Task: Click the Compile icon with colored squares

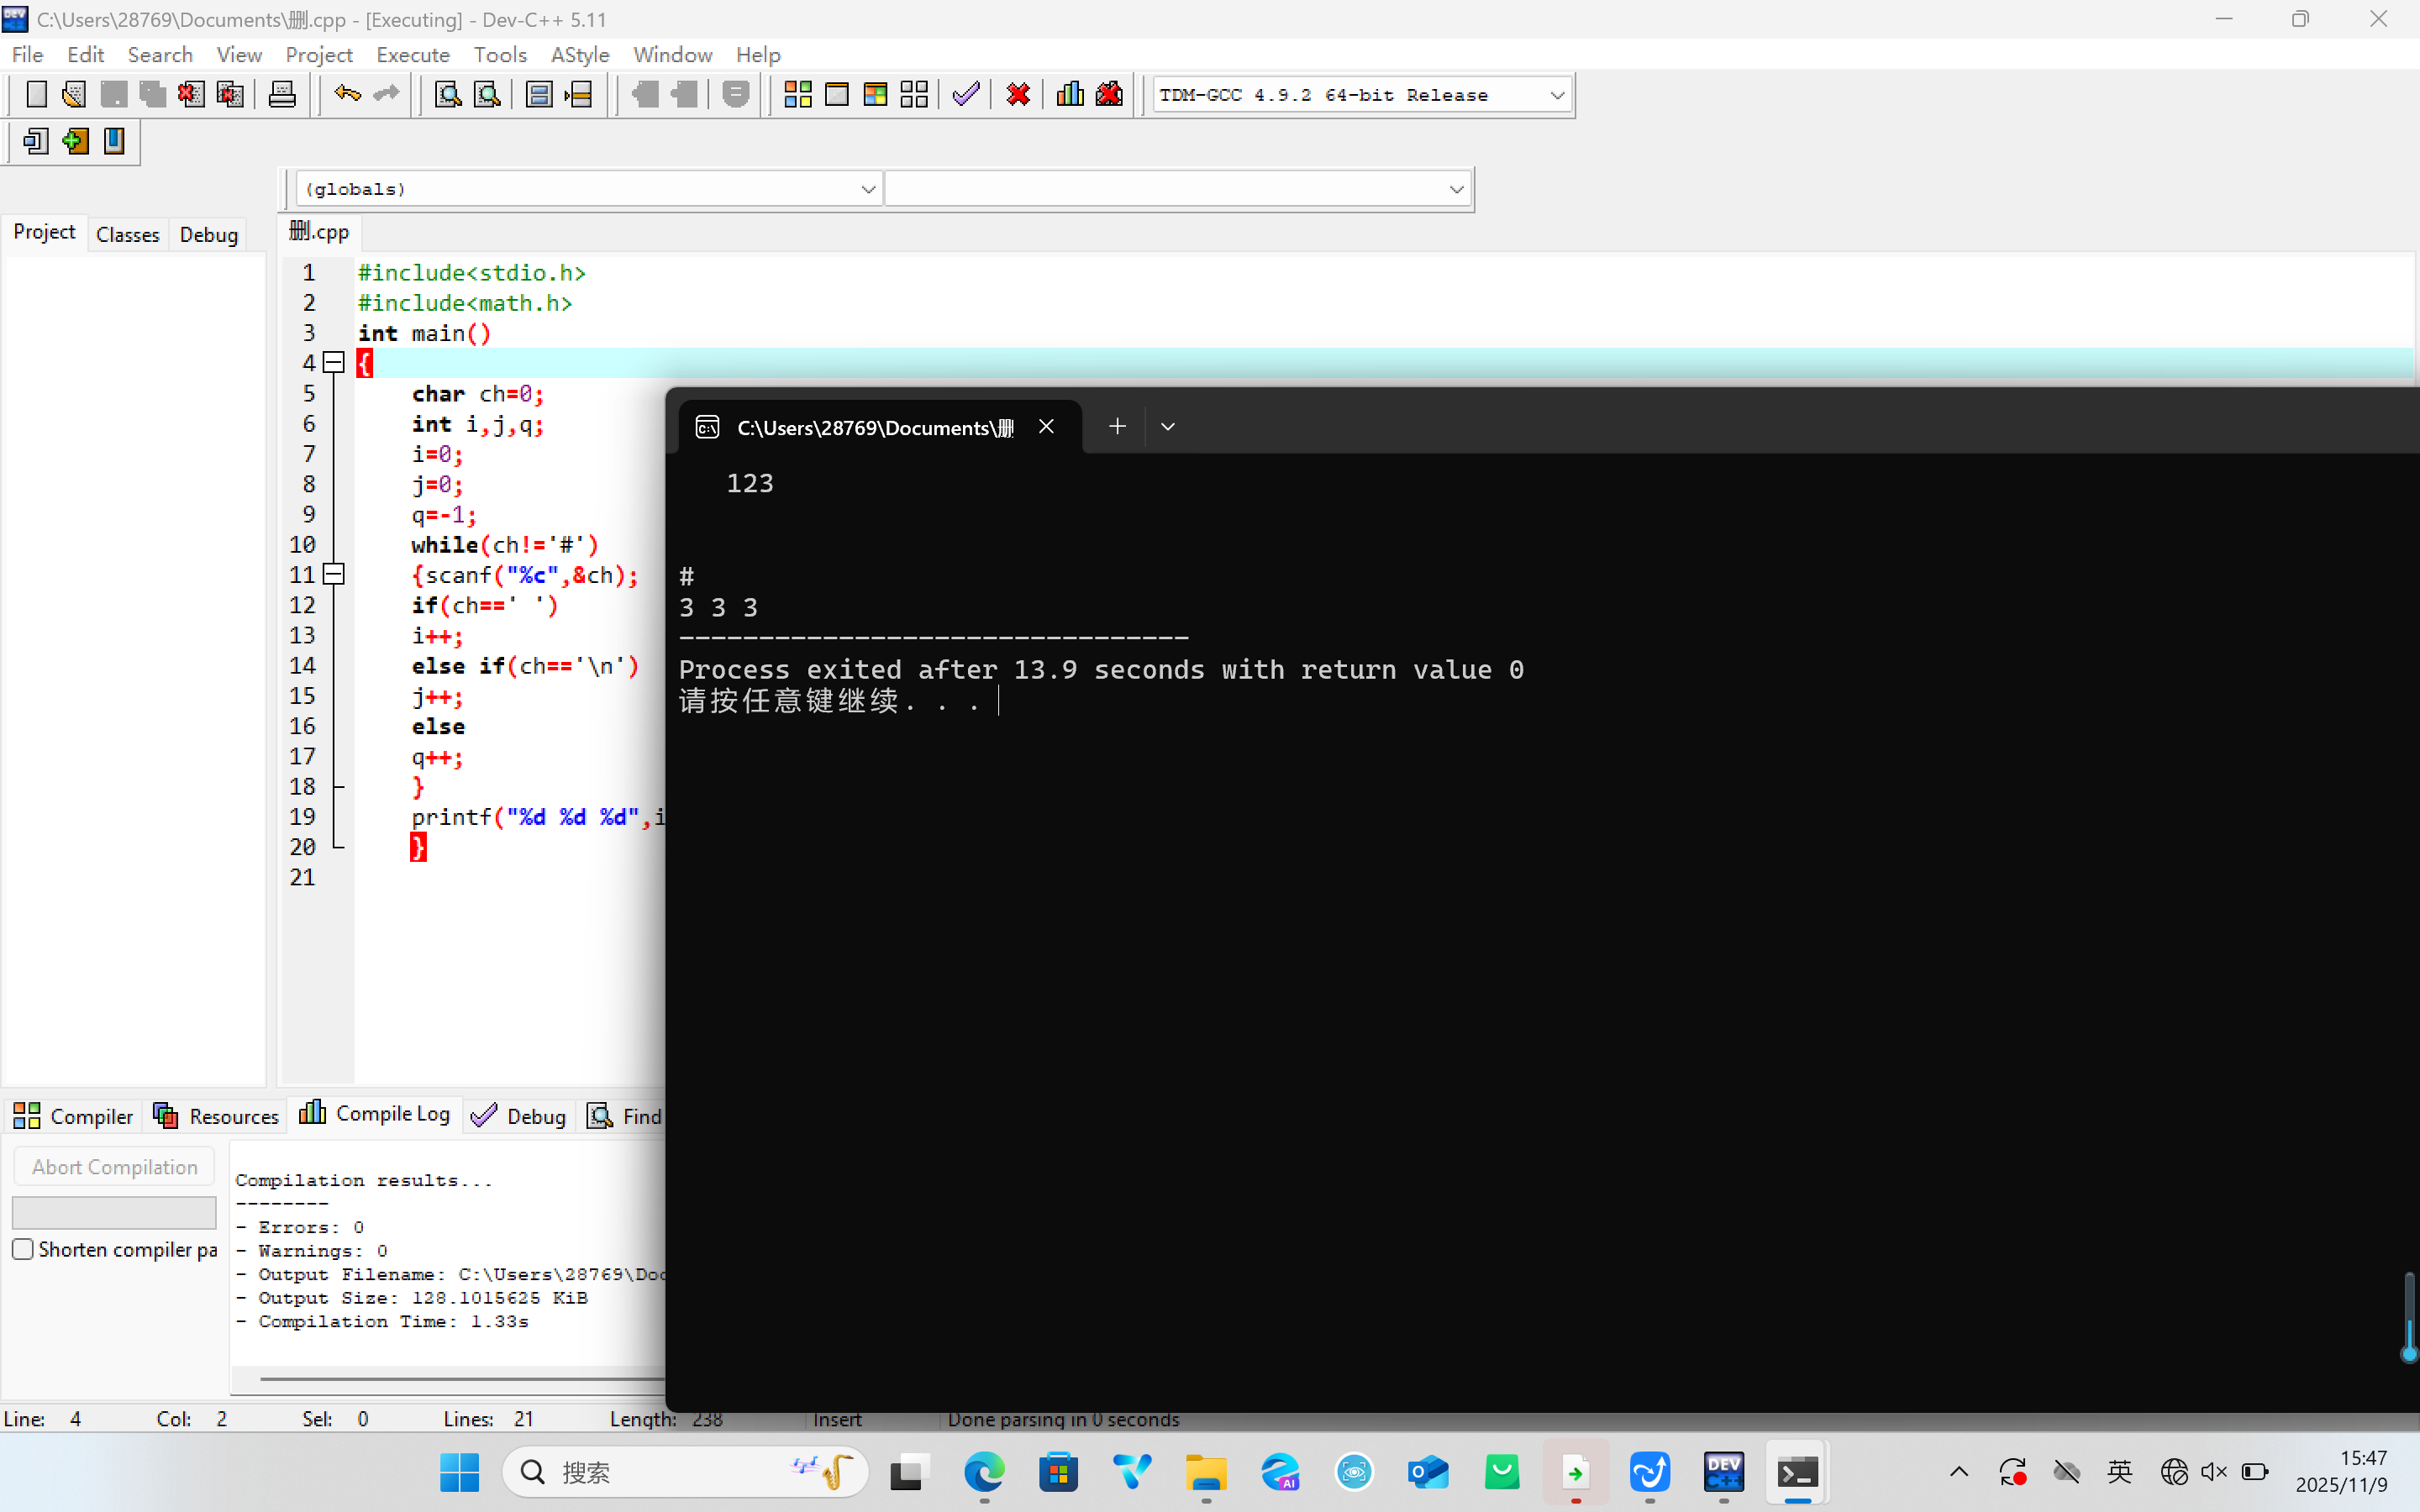Action: click(797, 95)
